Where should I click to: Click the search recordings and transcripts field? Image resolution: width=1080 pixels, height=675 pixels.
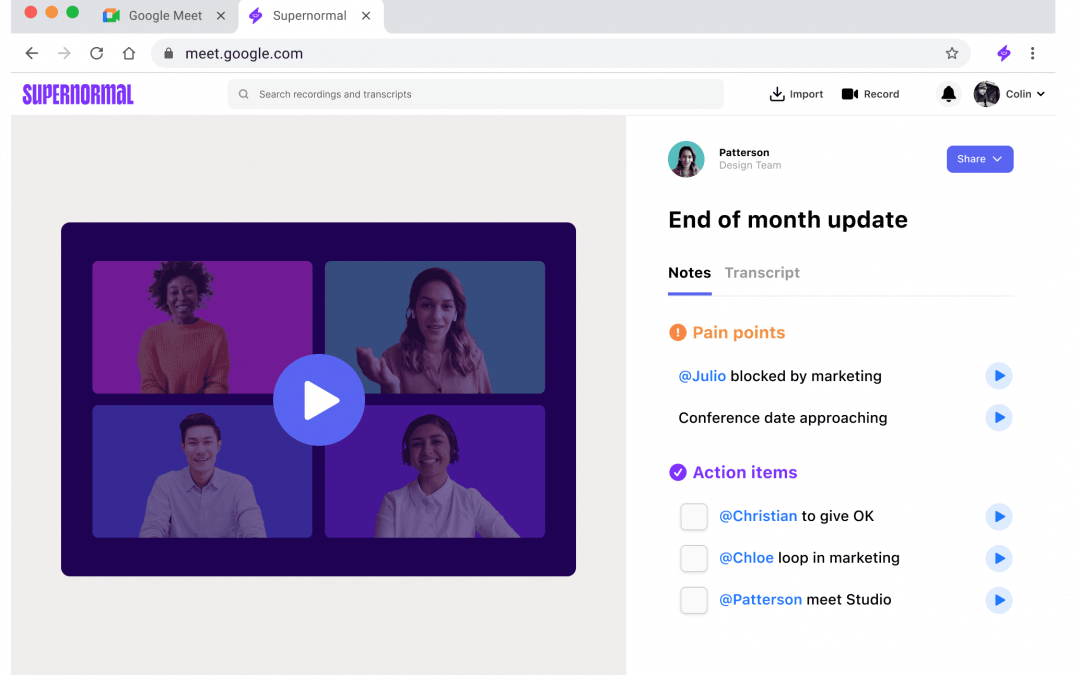[x=475, y=94]
